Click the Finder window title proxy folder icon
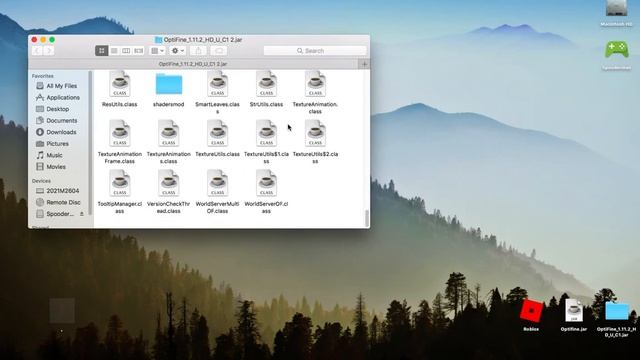 click(158, 40)
